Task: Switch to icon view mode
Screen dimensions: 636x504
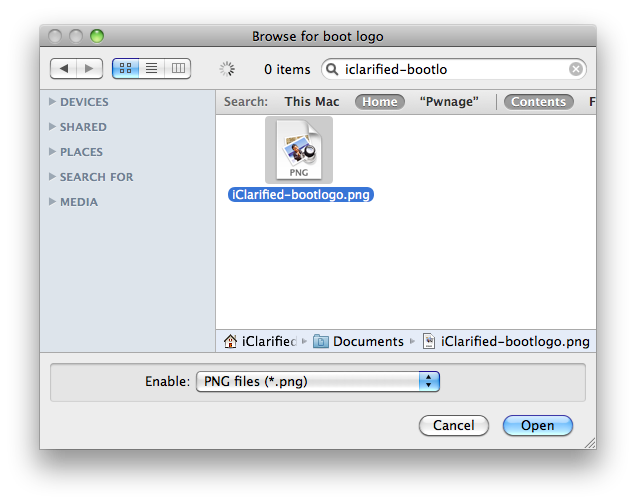Action: [x=126, y=69]
